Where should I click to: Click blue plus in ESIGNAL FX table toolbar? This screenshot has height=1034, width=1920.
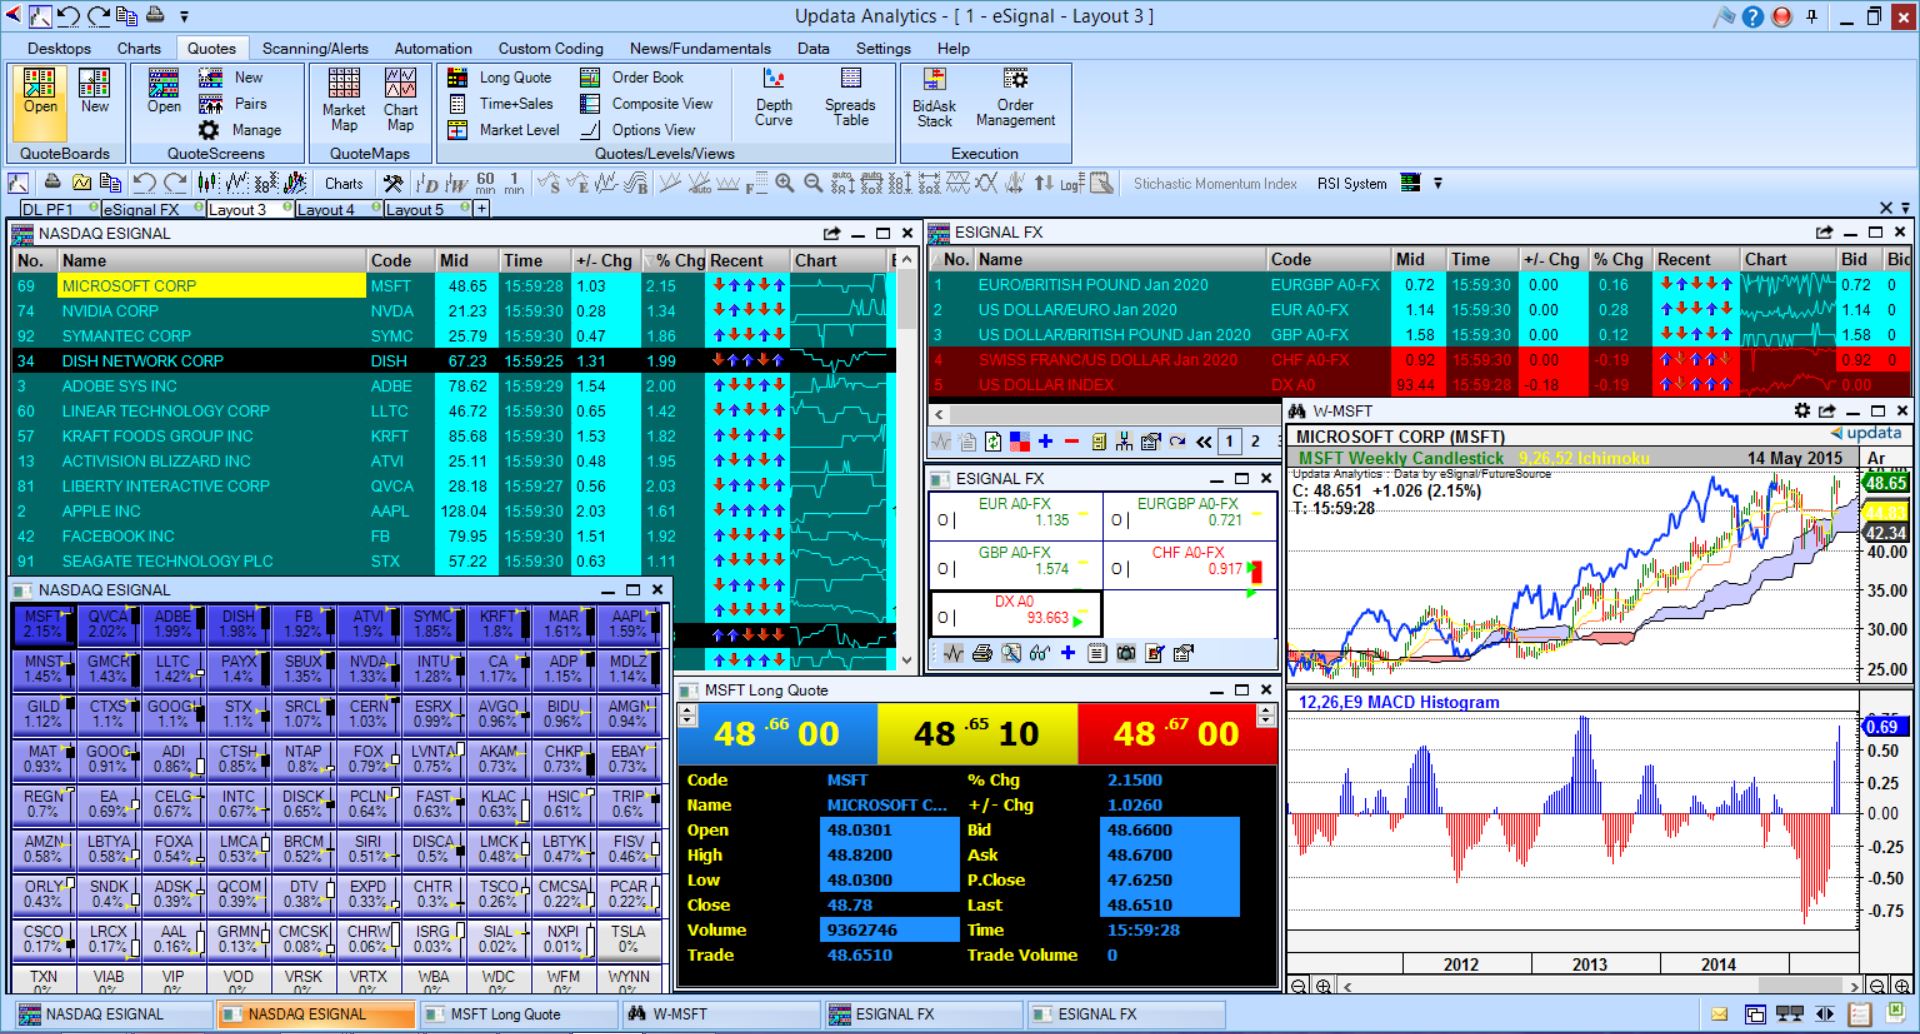pyautogui.click(x=1045, y=441)
